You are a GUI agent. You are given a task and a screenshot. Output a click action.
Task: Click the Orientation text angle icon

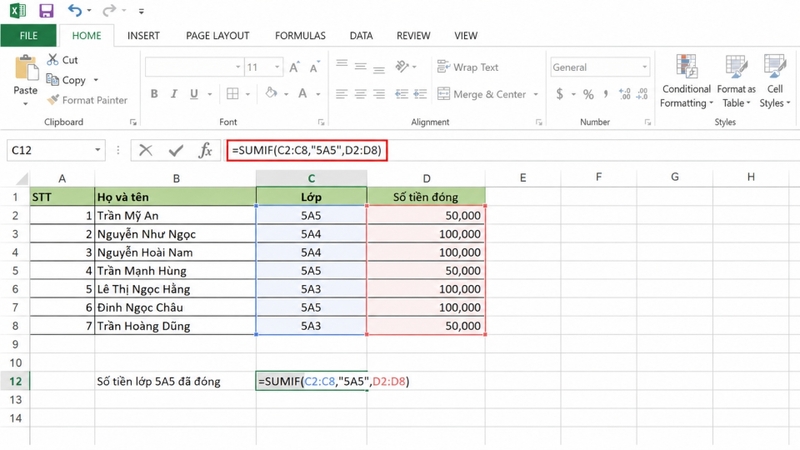(403, 66)
